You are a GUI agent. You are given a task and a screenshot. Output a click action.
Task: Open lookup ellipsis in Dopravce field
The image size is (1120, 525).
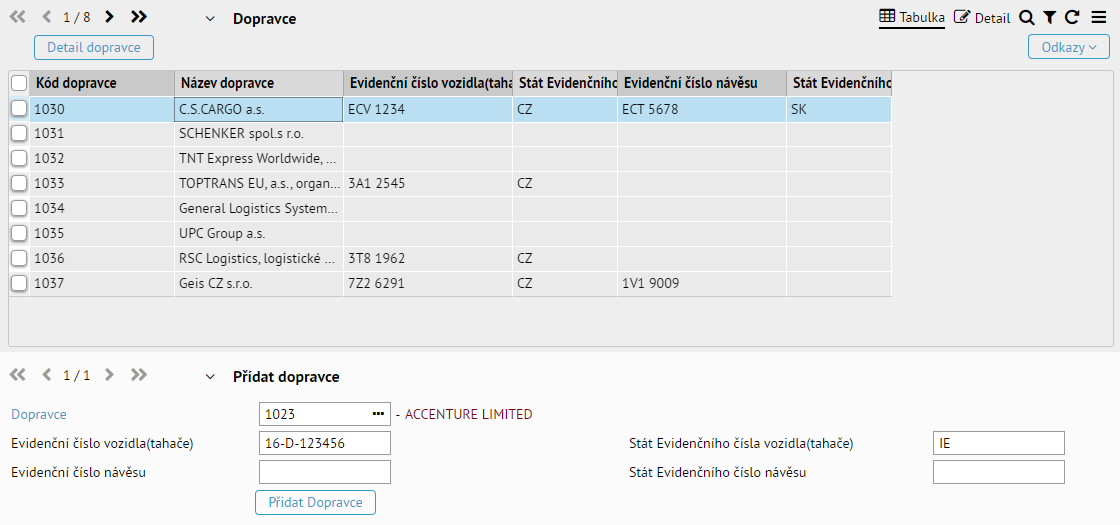[x=378, y=414]
